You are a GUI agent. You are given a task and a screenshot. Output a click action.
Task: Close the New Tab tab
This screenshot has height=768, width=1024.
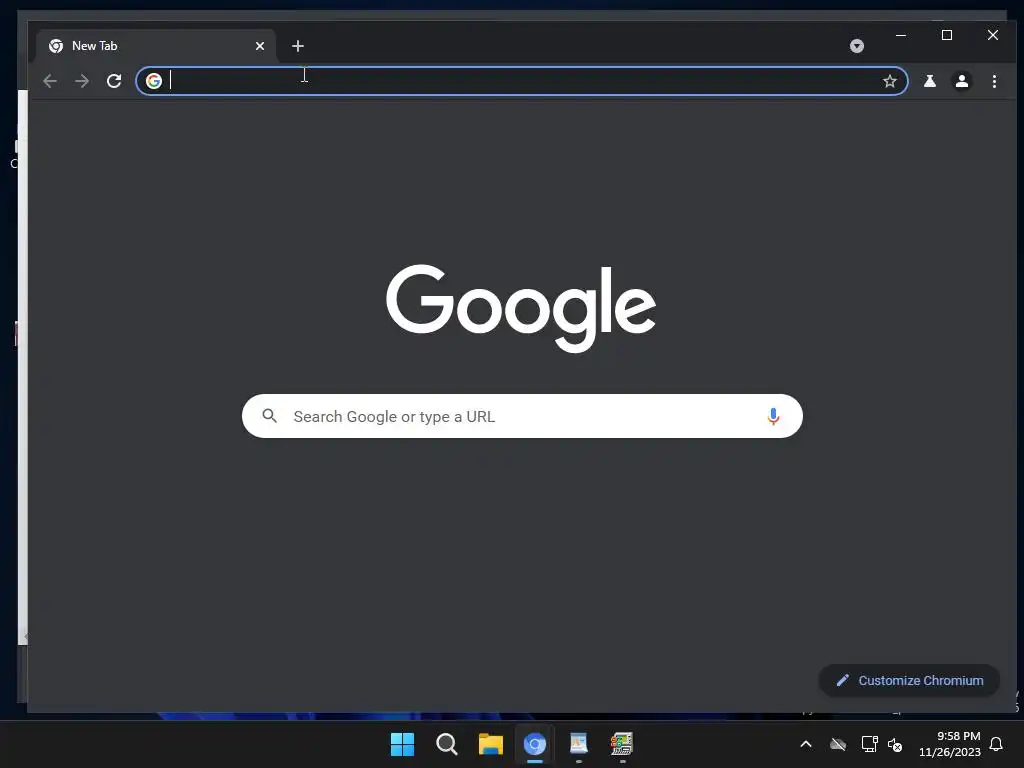[260, 46]
